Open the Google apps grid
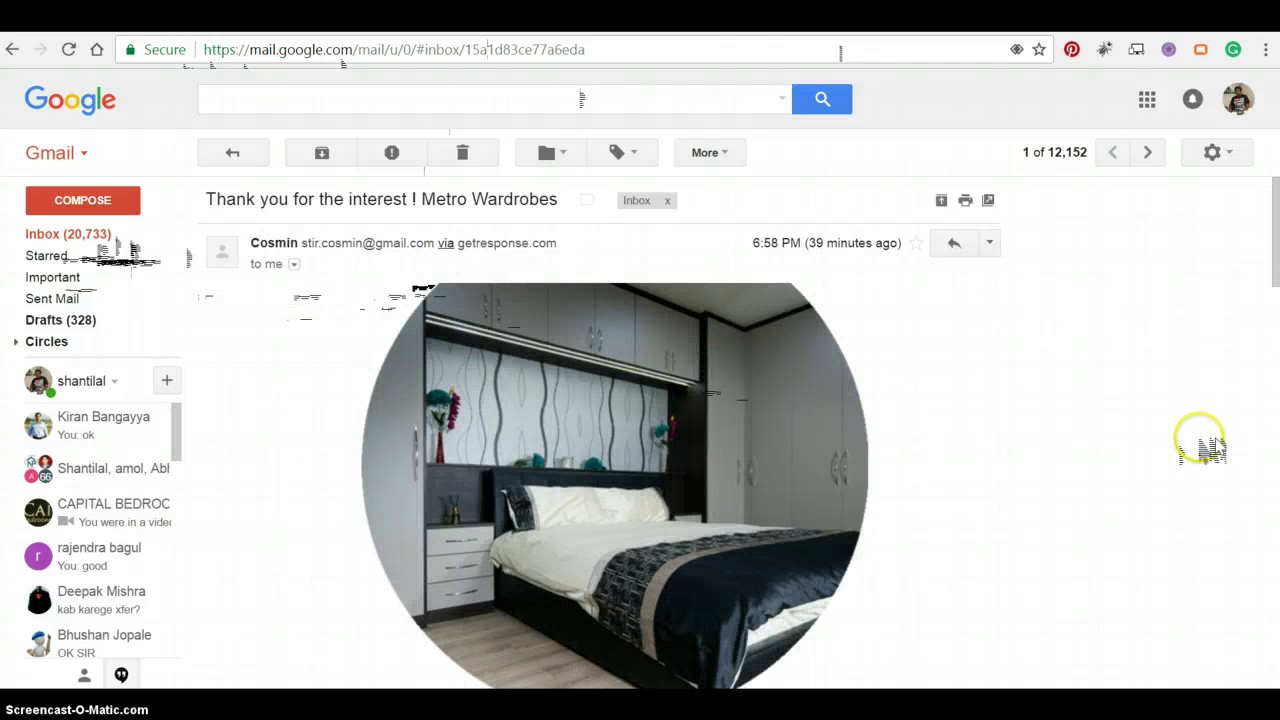The height and width of the screenshot is (720, 1280). coord(1147,99)
